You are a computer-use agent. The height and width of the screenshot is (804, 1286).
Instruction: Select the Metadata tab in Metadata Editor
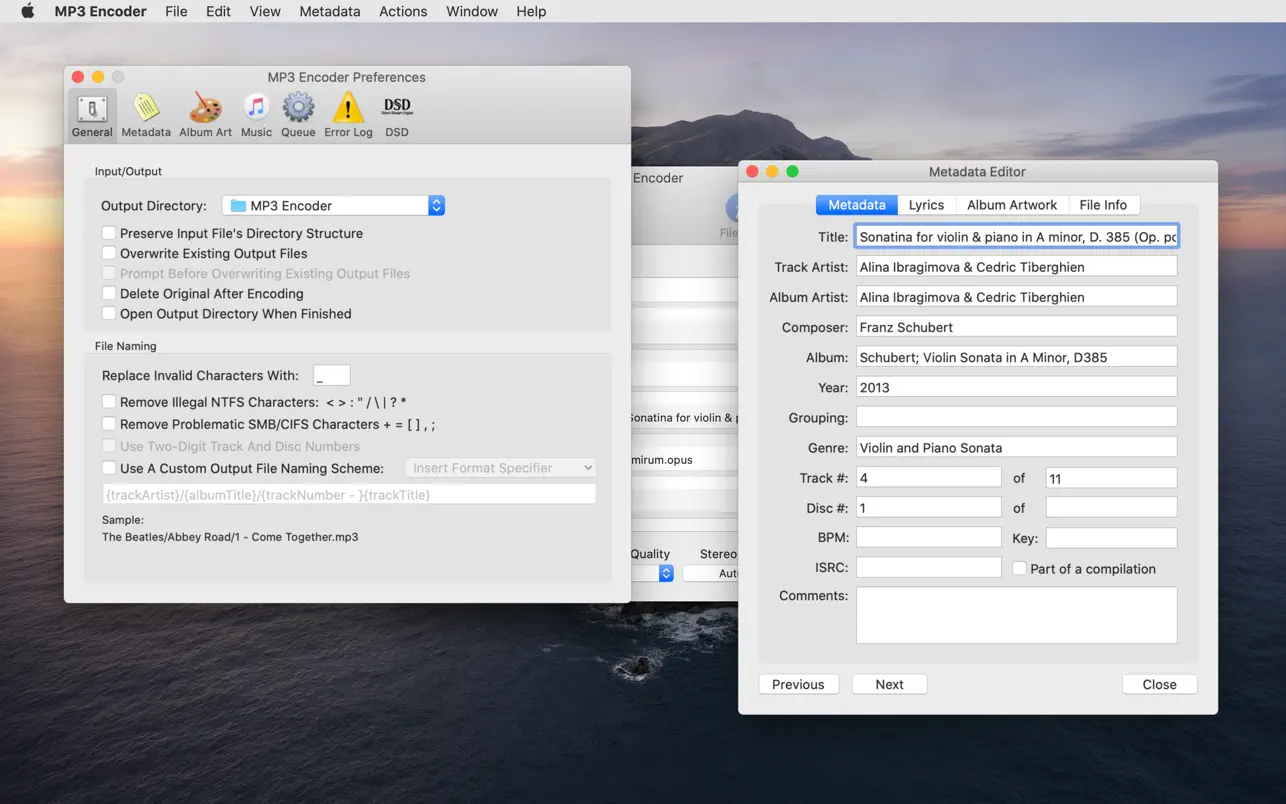click(857, 205)
